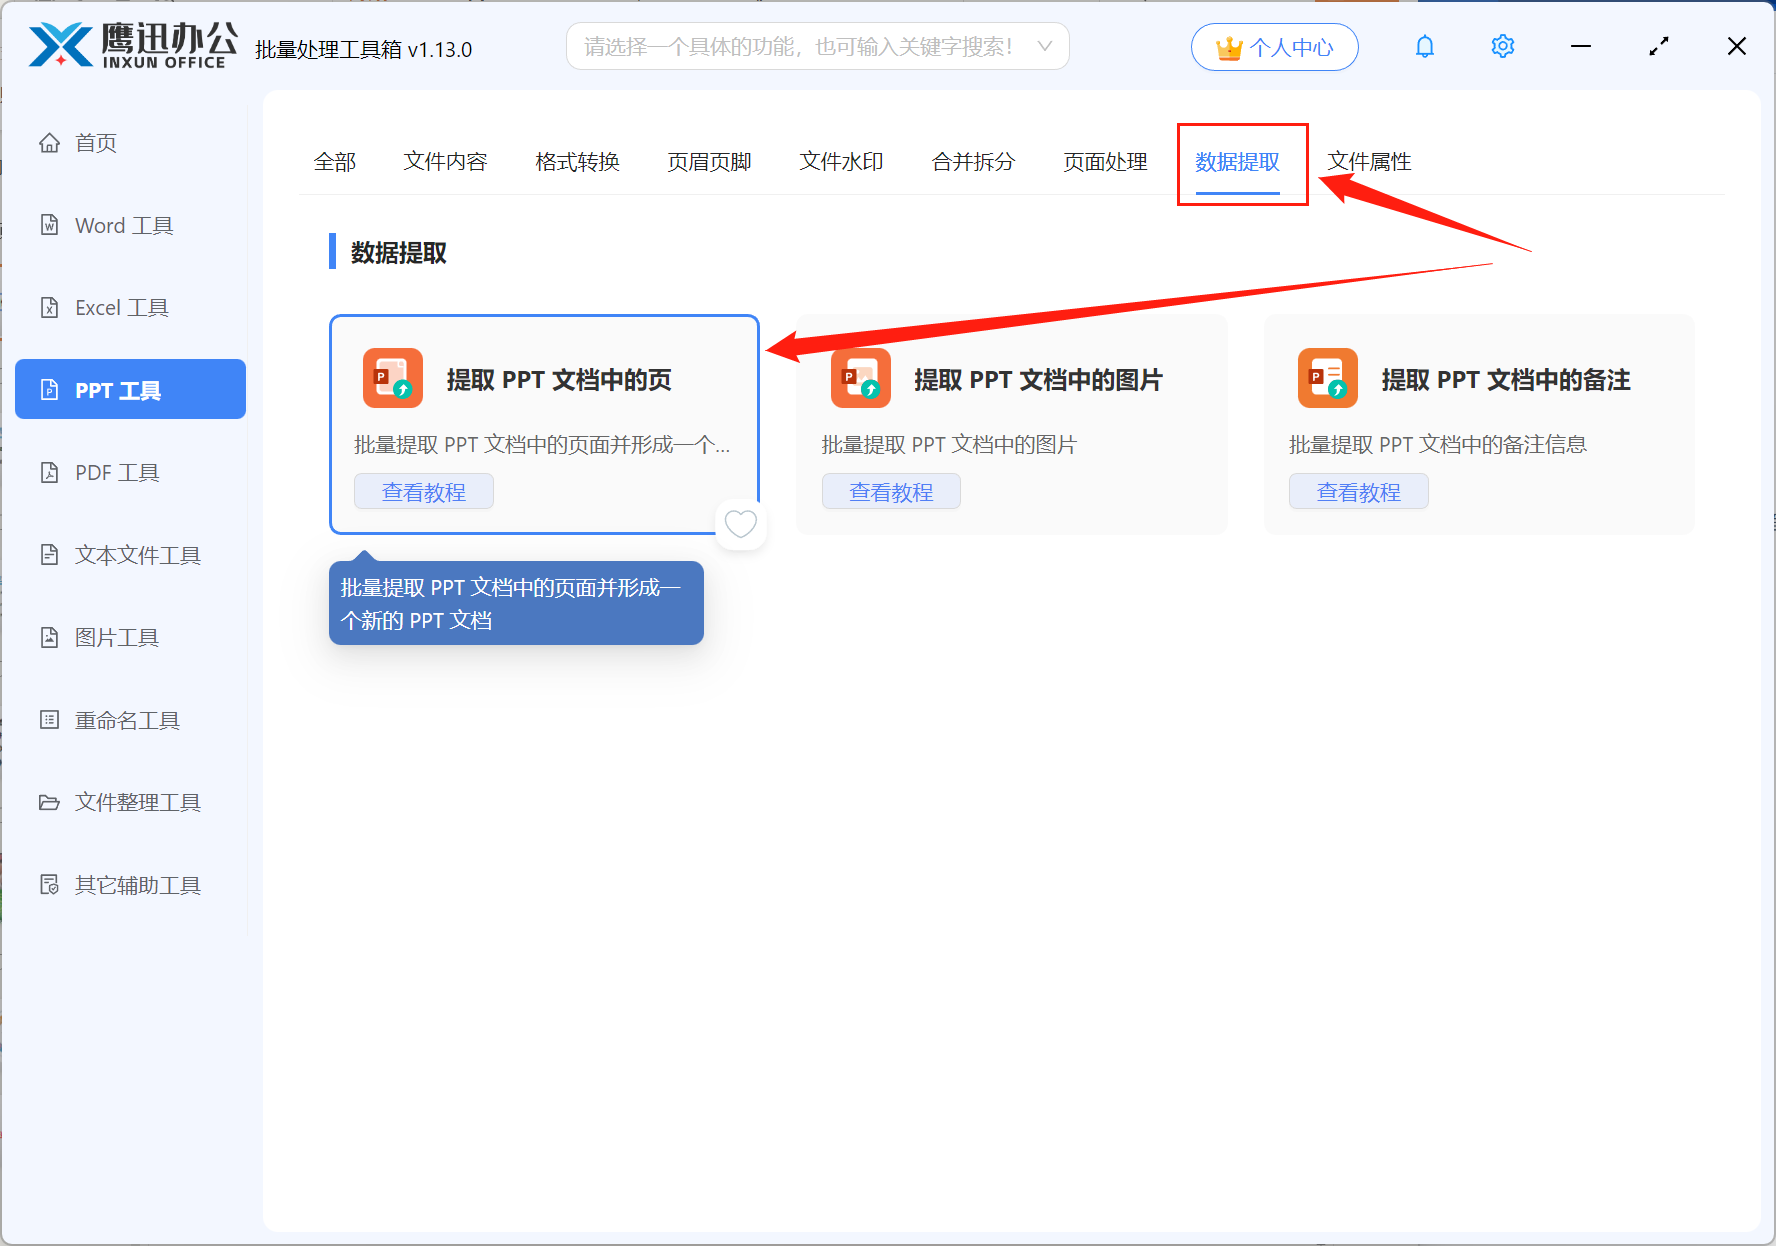1776x1246 pixels.
Task: Open 查看教程 for 提取 PPT 文档中的图片
Action: pos(891,491)
